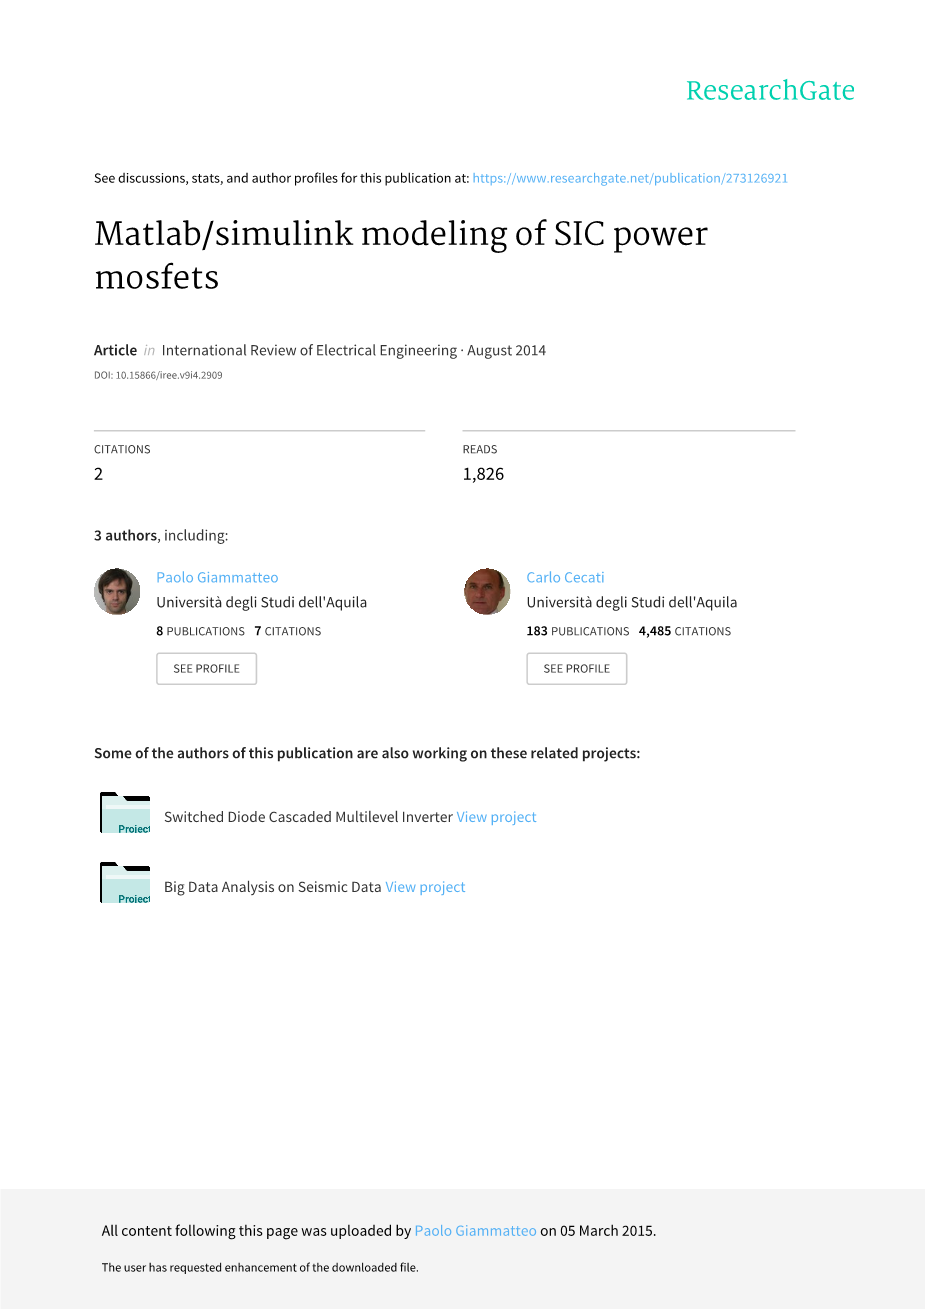Click the Big Data Analysis project folder icon
Image resolution: width=925 pixels, height=1309 pixels.
125,883
